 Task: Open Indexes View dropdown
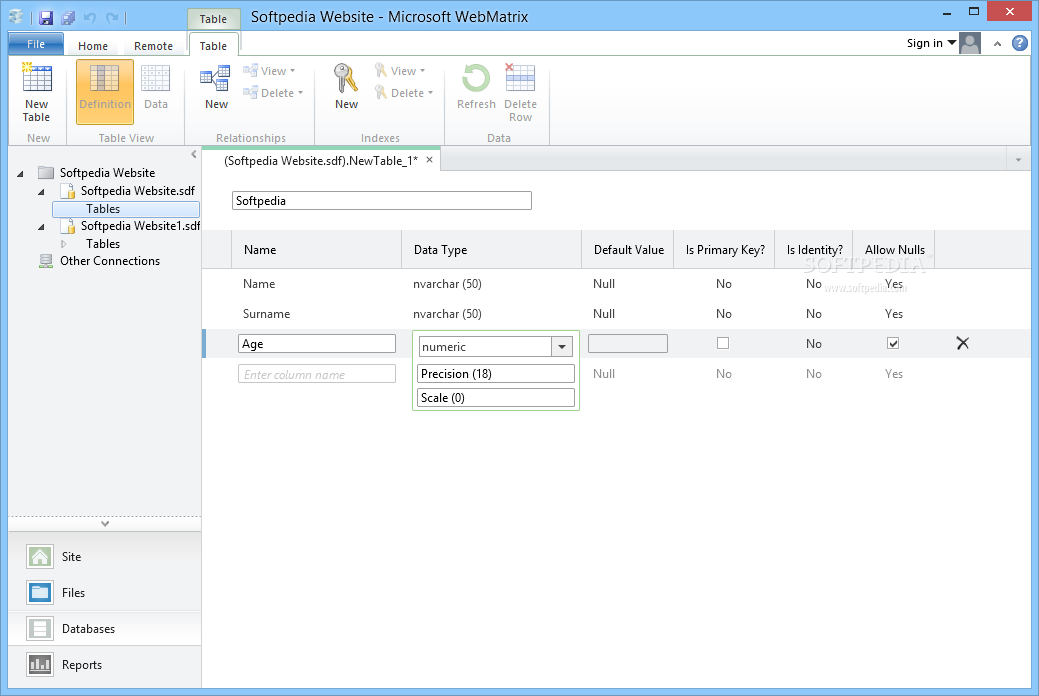(x=400, y=71)
